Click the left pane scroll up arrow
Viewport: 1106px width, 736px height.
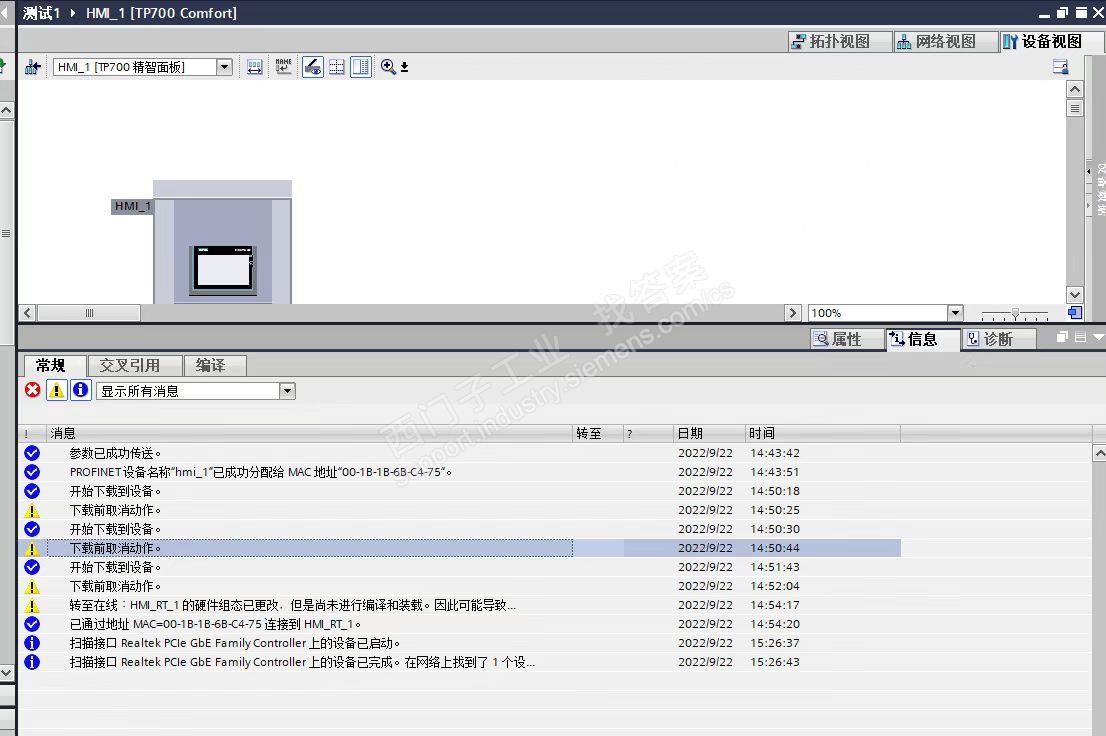pos(6,111)
